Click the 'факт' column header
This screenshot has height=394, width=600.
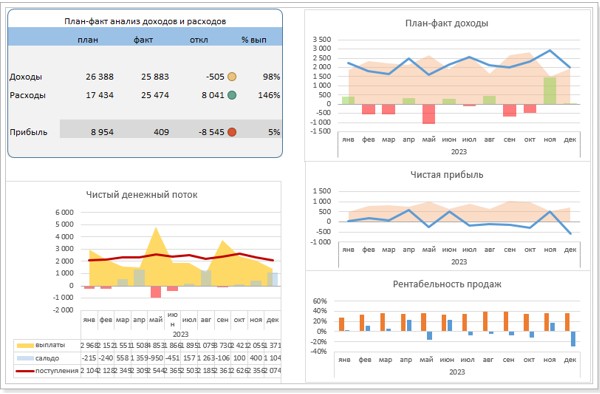point(143,40)
